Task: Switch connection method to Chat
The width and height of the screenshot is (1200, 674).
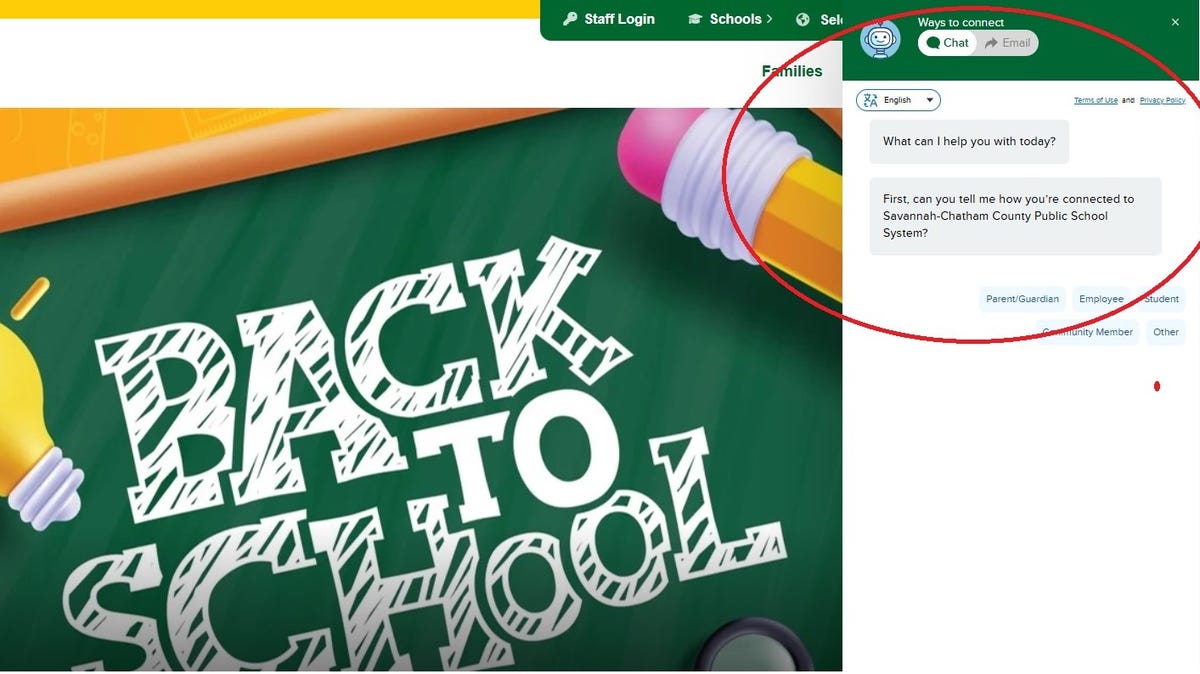Action: coord(947,43)
